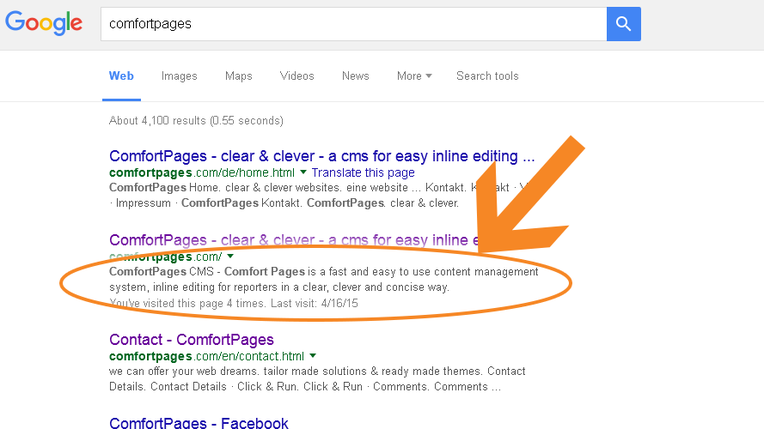The image size is (764, 429).
Task: Select the Web tab
Action: click(121, 76)
